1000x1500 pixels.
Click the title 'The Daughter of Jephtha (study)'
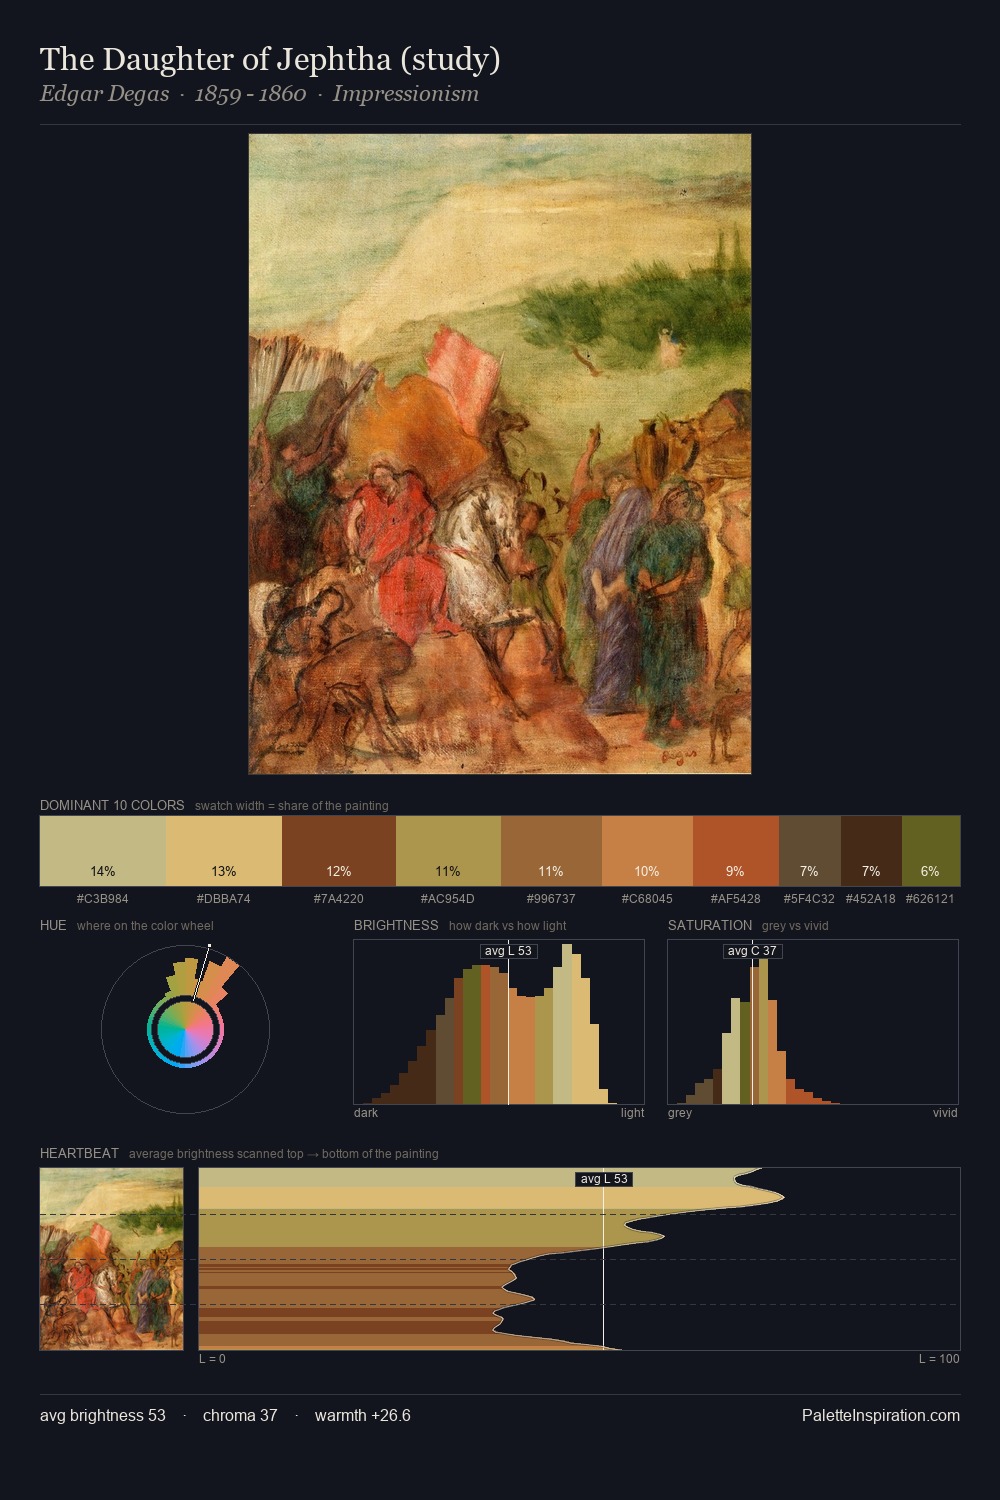270,59
